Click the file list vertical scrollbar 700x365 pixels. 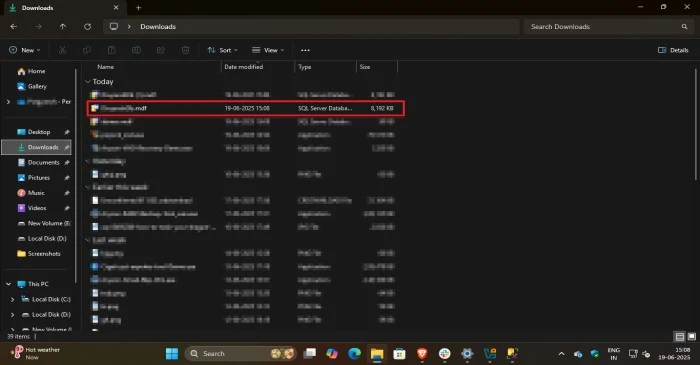coord(696,124)
